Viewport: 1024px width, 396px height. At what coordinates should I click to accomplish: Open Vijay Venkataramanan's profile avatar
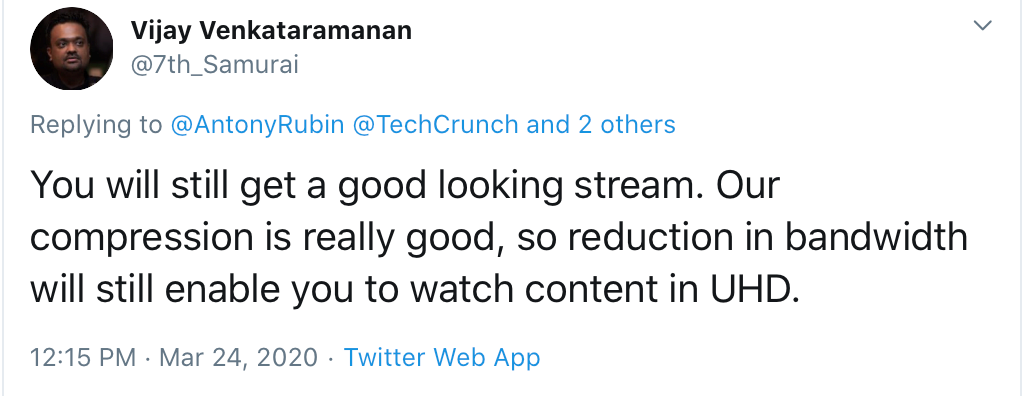coord(71,49)
